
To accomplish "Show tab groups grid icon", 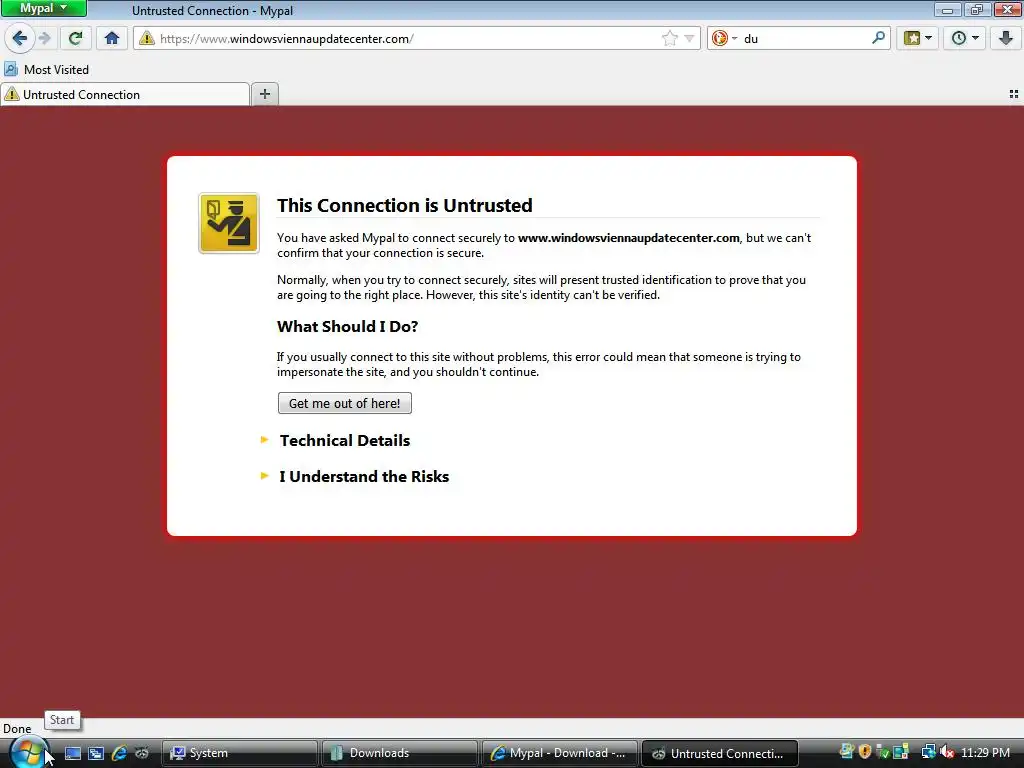I will tap(1014, 94).
